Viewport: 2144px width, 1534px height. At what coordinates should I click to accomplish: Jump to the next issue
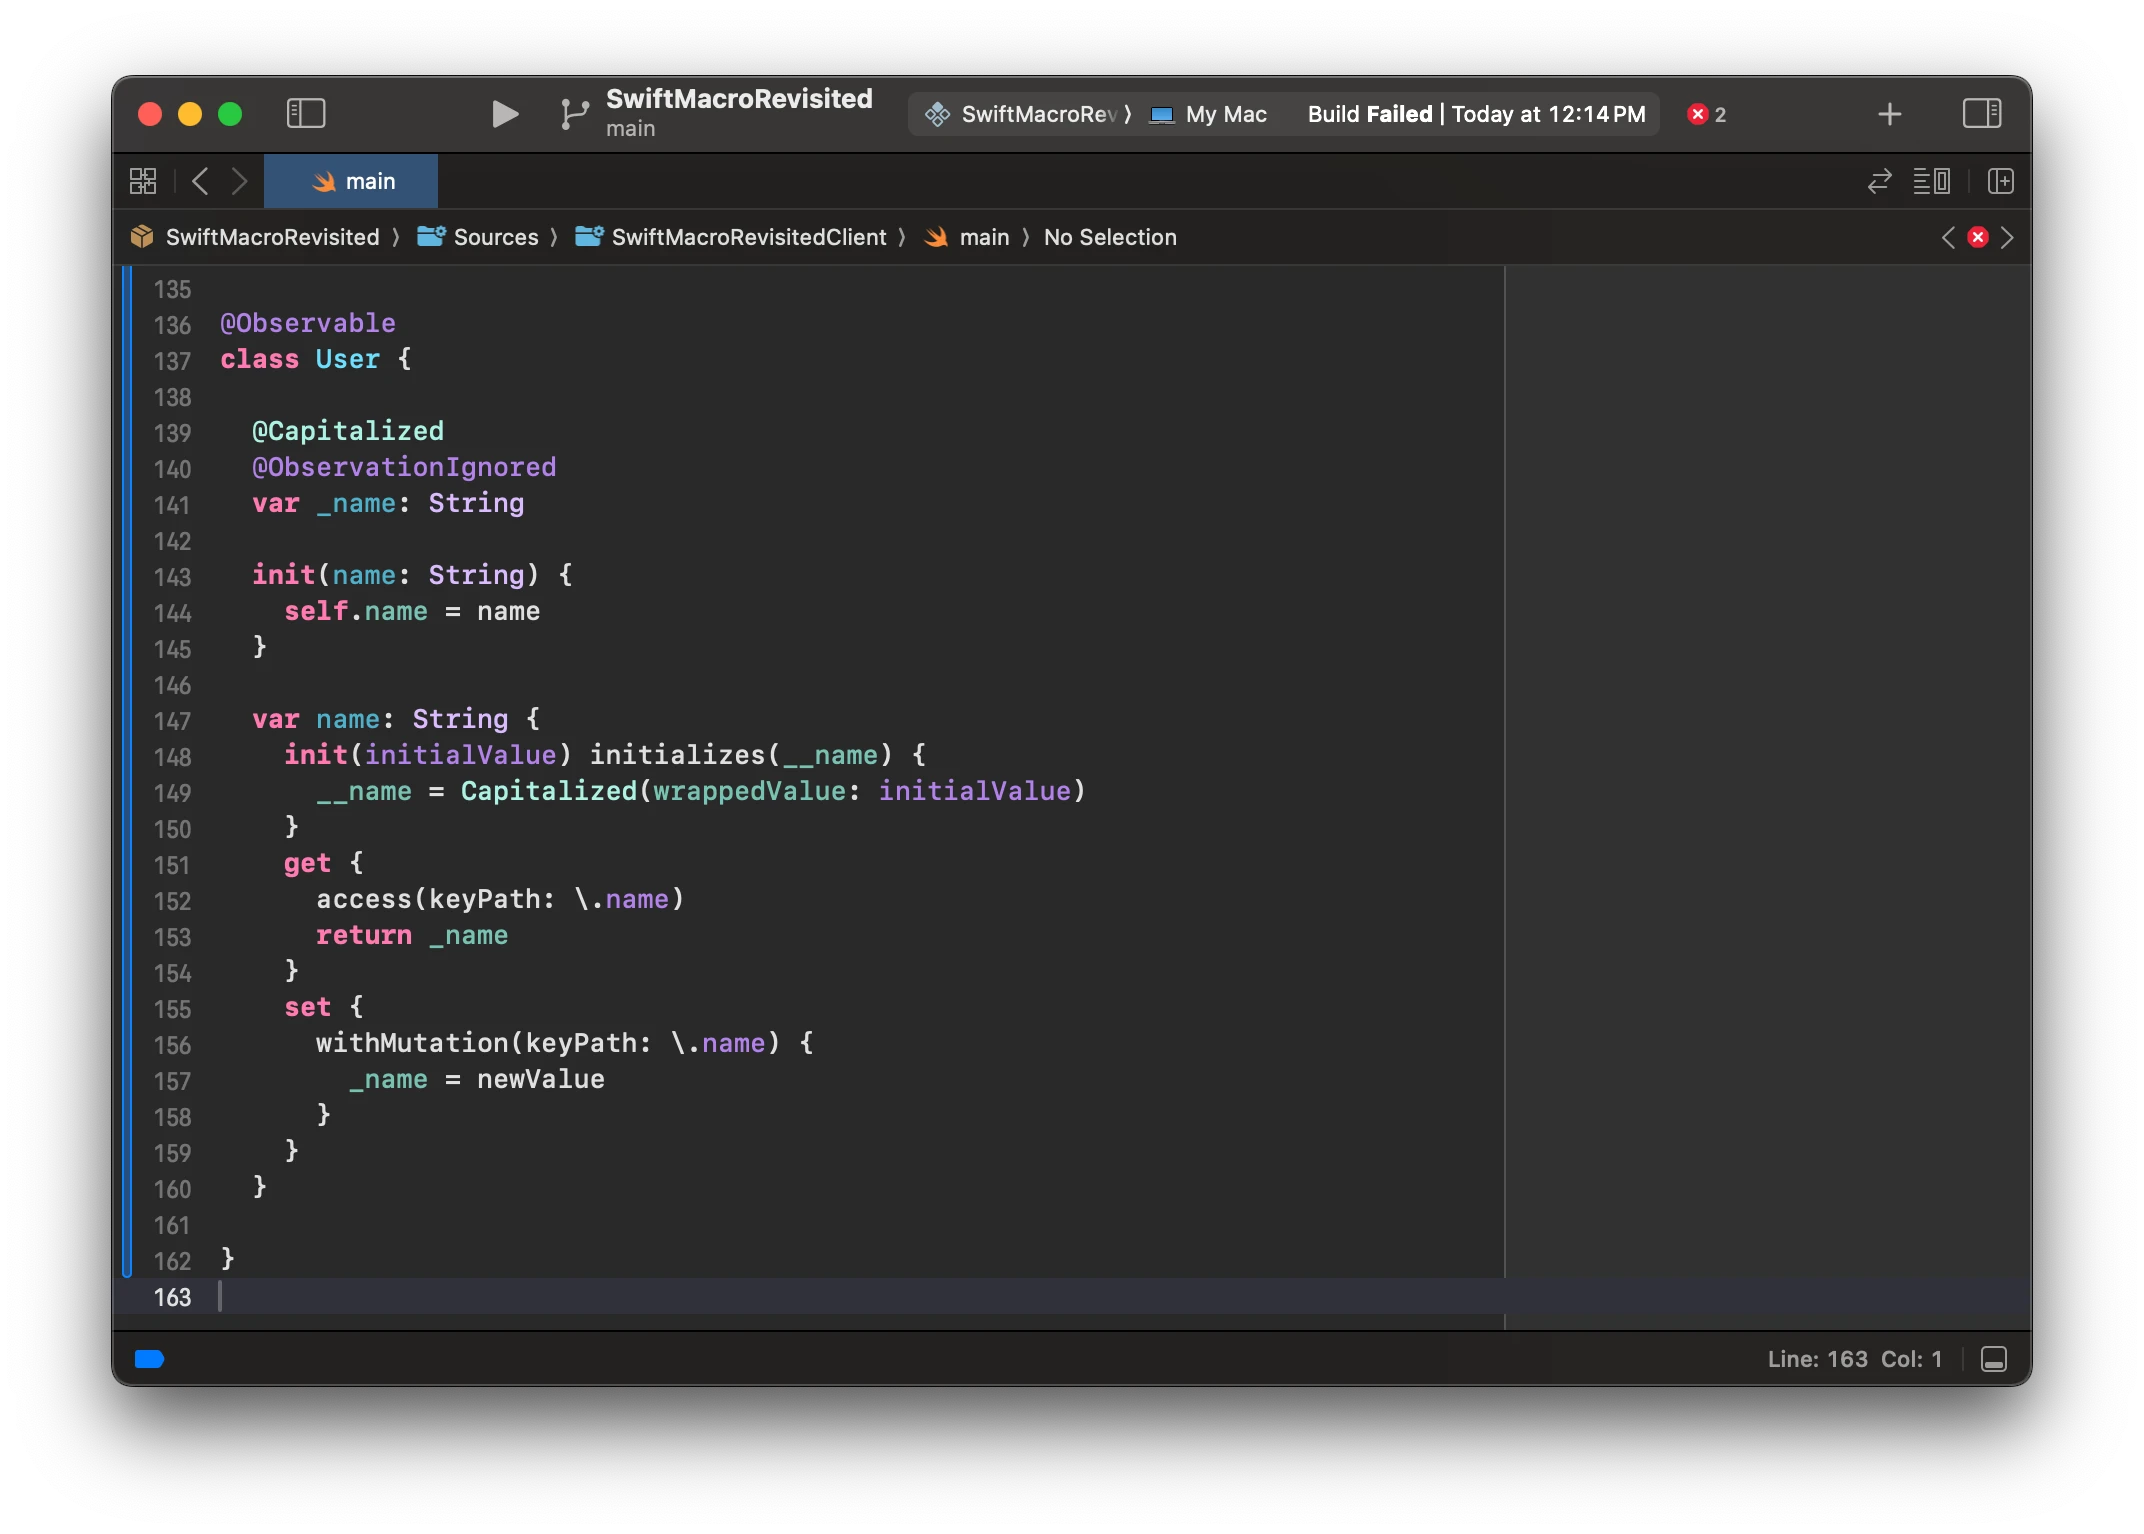pos(2007,237)
